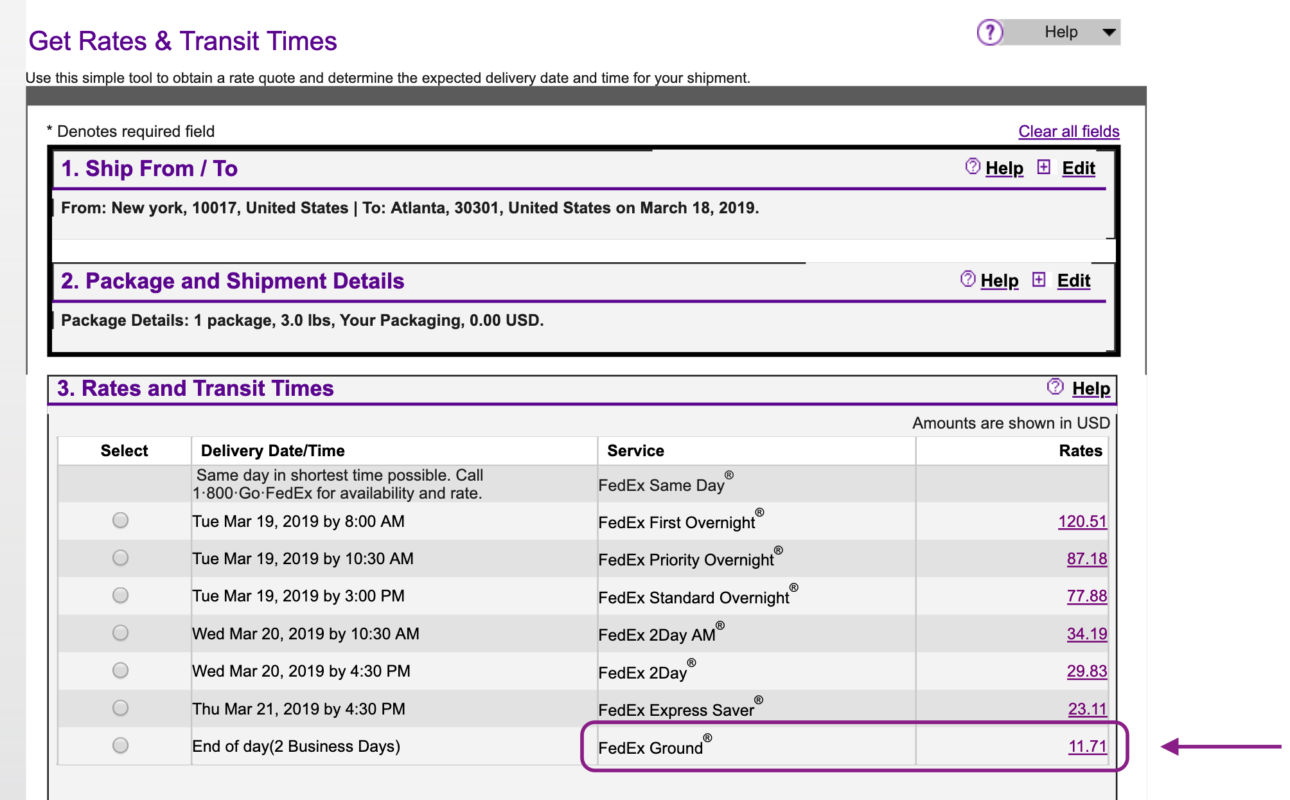Open the 120.51 rate link
The image size is (1290, 800).
(1082, 521)
